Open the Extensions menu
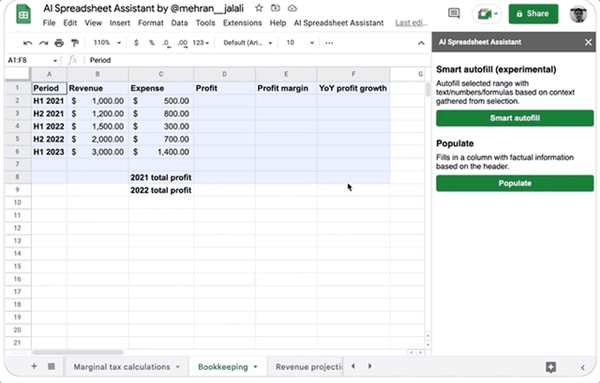 (x=242, y=23)
